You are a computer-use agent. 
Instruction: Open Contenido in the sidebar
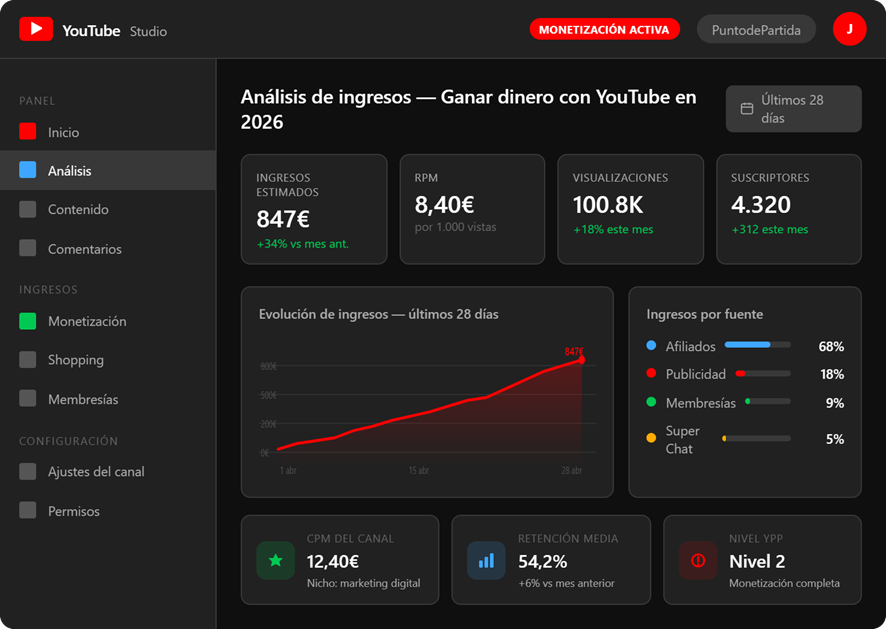(x=108, y=209)
